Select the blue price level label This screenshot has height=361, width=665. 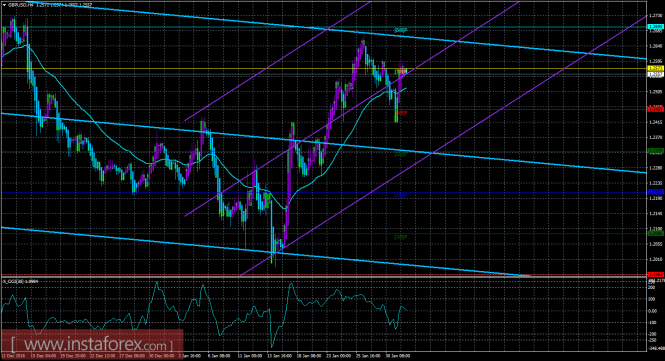tap(656, 192)
